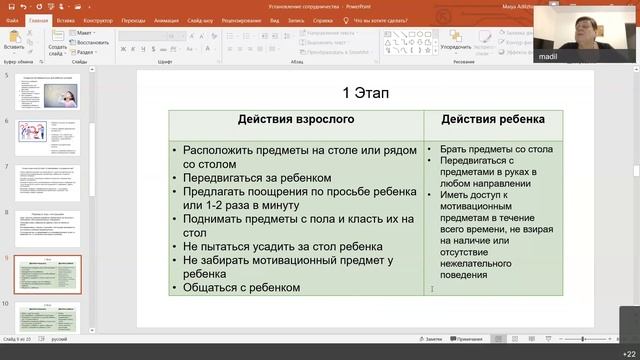Viewport: 640px width, 360px height.
Task: Switch to the Анимация tab
Action: (166, 20)
